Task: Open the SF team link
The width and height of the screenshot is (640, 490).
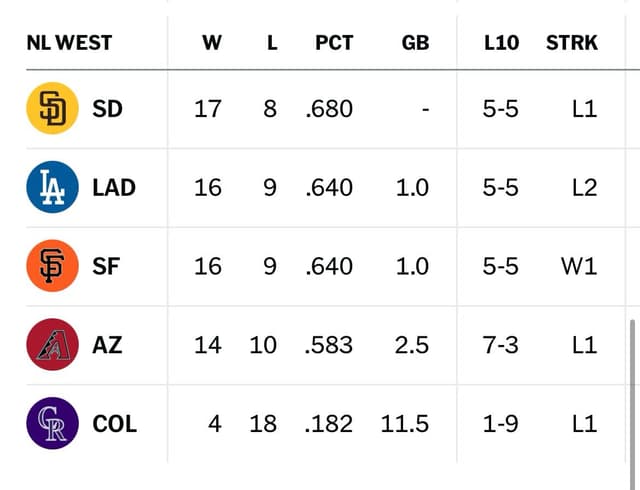Action: (x=106, y=266)
